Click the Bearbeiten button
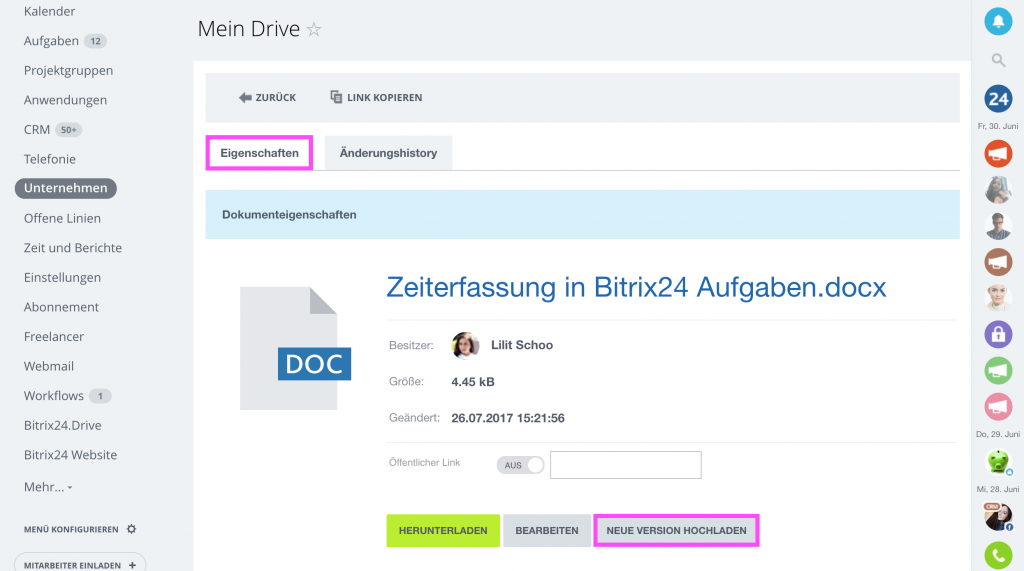 [x=547, y=530]
